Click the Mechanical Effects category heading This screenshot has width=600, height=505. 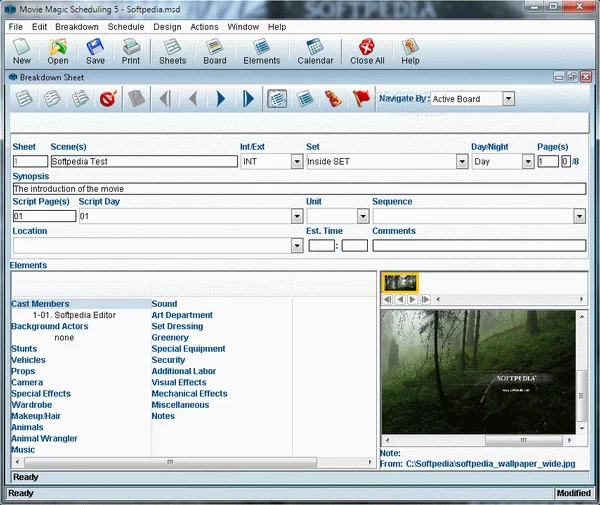coord(189,394)
